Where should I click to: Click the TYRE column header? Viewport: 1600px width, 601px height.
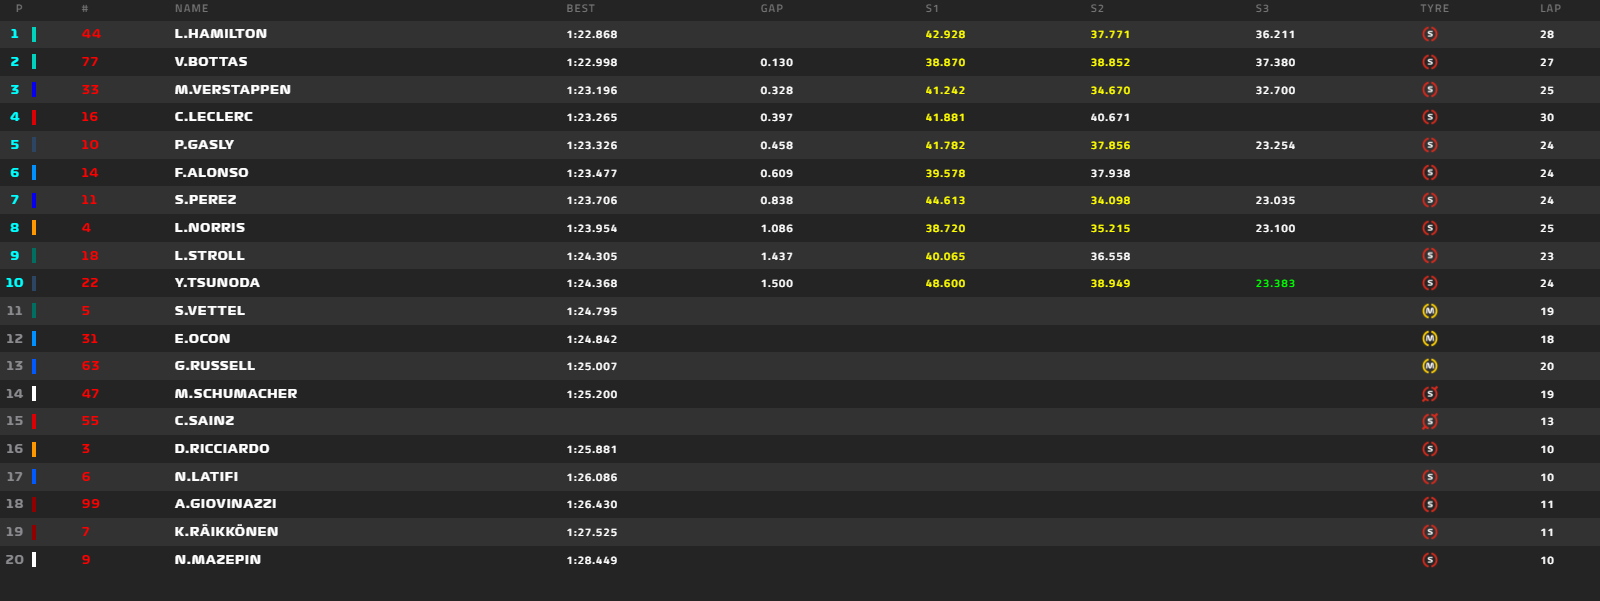[1435, 8]
